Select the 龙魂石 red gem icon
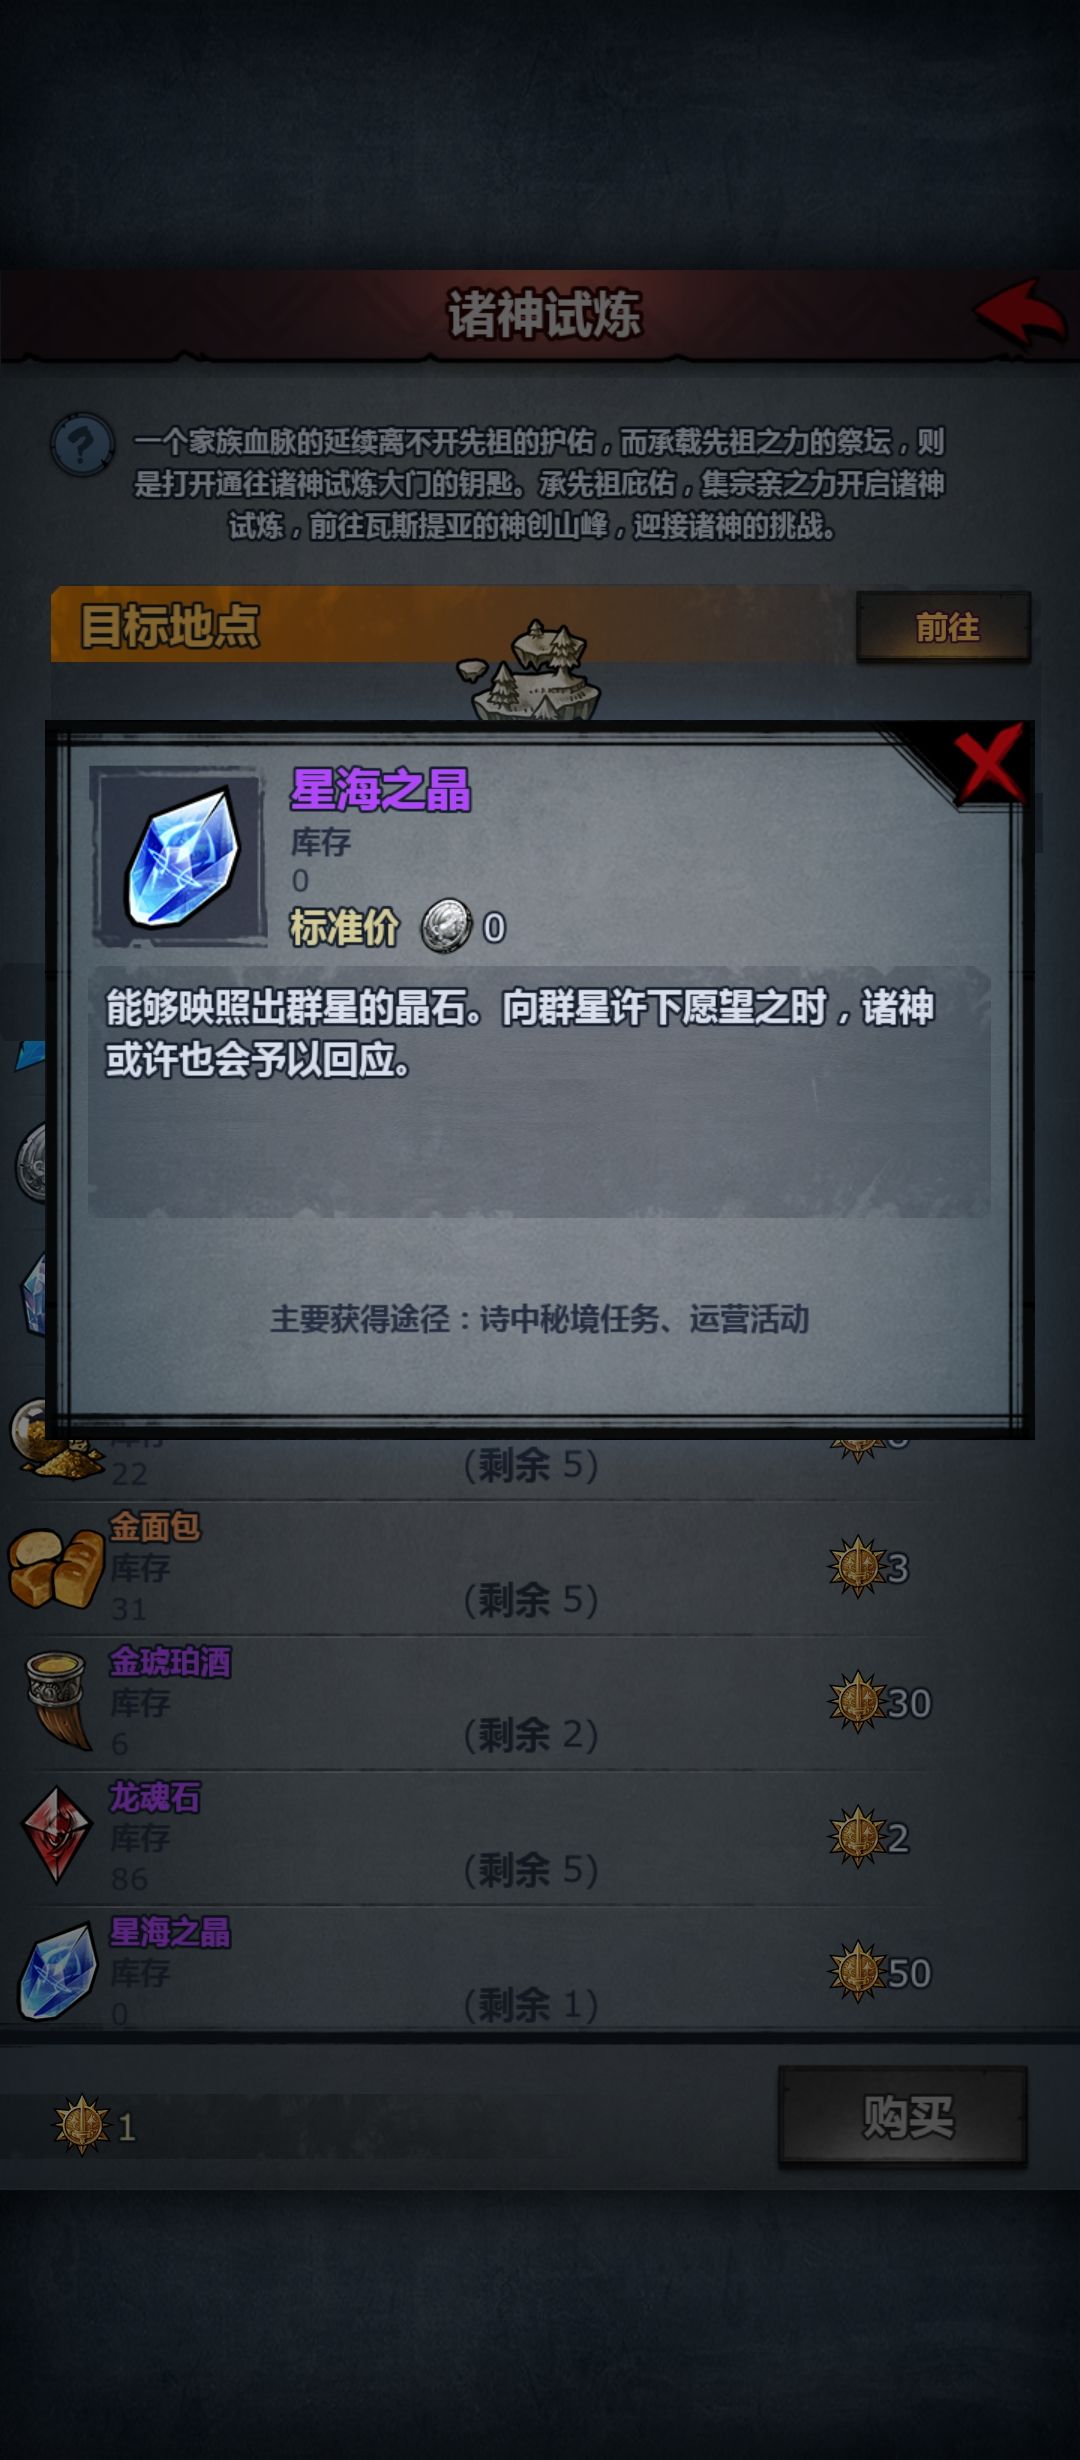The height and width of the screenshot is (2460, 1080). pyautogui.click(x=57, y=1835)
